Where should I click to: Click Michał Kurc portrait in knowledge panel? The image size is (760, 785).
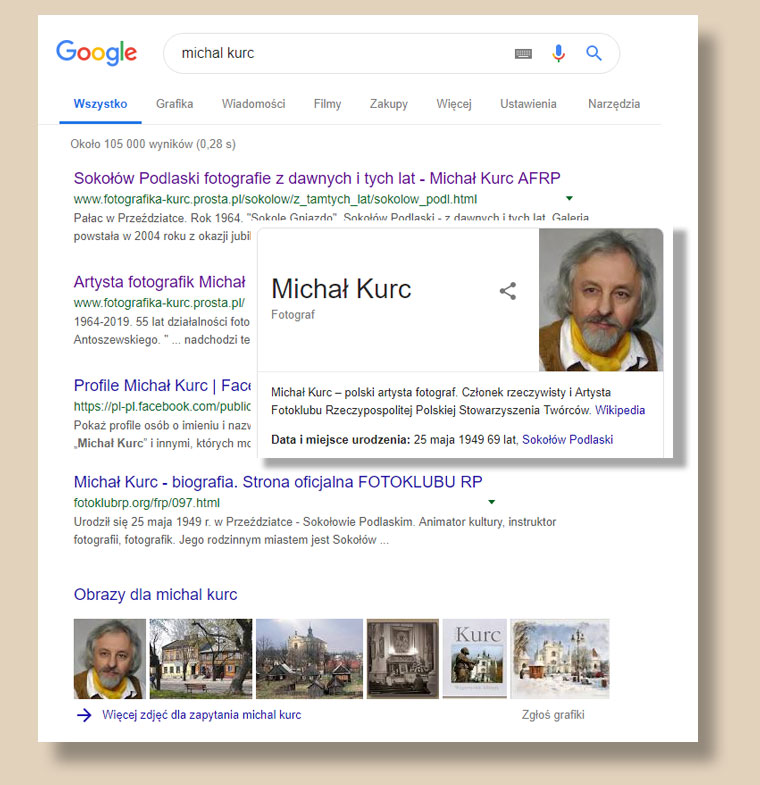coord(601,300)
